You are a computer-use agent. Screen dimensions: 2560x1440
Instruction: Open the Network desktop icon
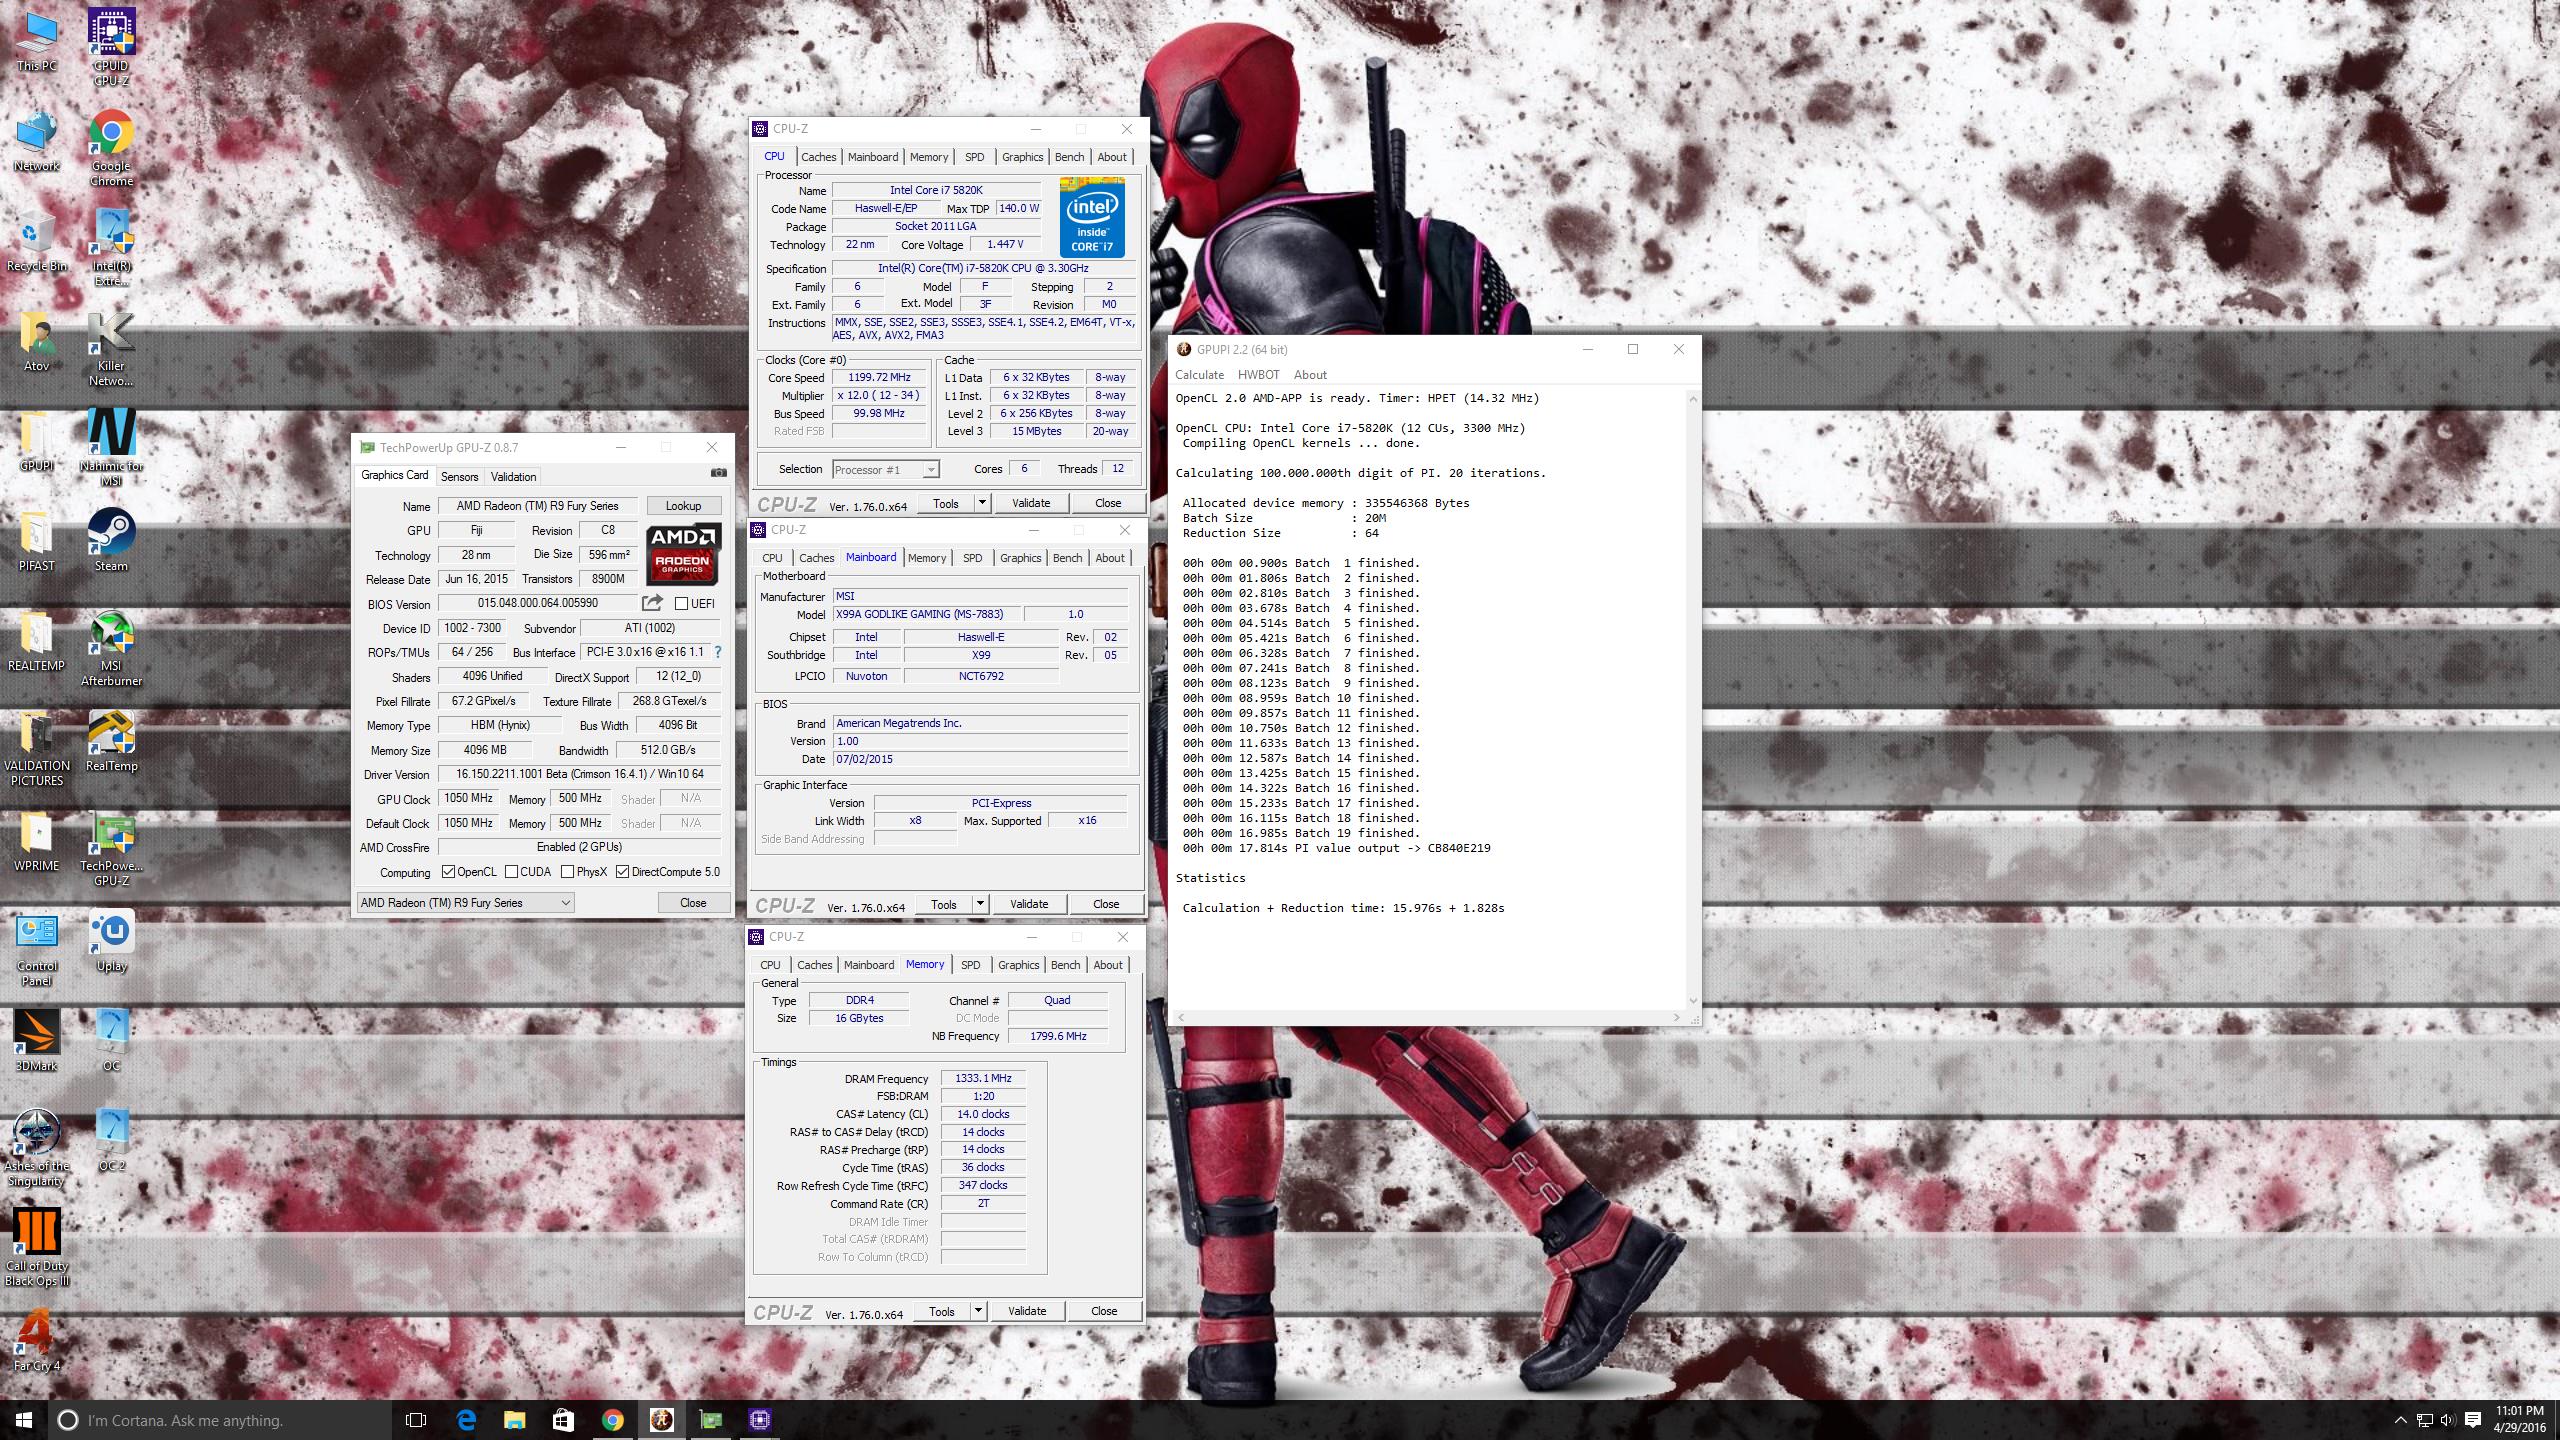point(37,142)
